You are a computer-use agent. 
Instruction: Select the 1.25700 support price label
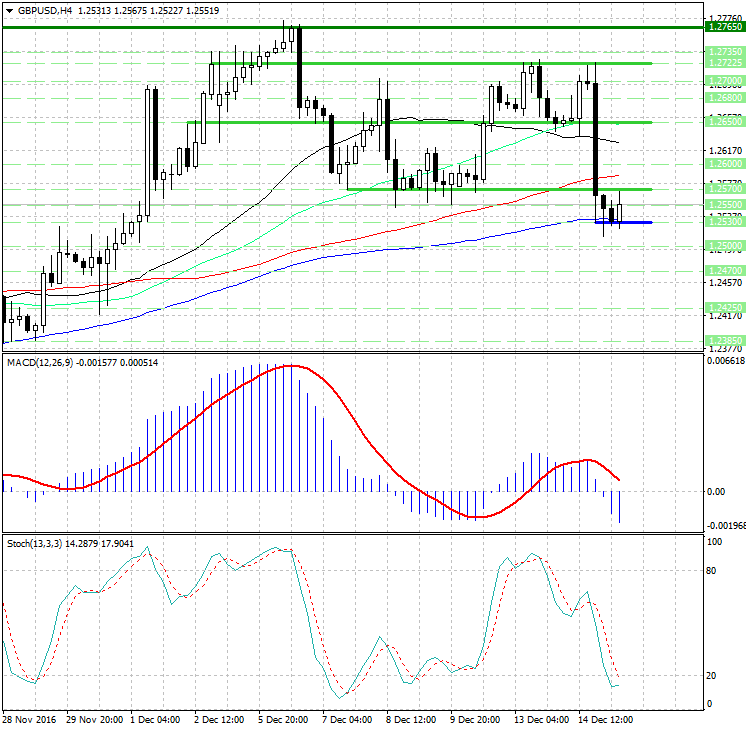pyautogui.click(x=722, y=188)
